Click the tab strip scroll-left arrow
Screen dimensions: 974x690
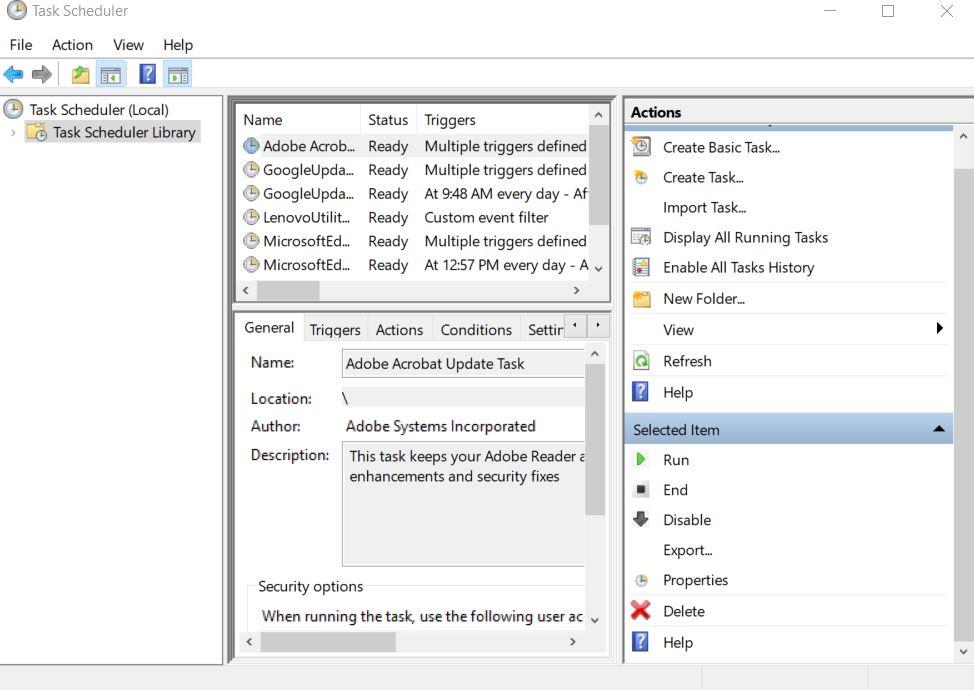[x=575, y=325]
